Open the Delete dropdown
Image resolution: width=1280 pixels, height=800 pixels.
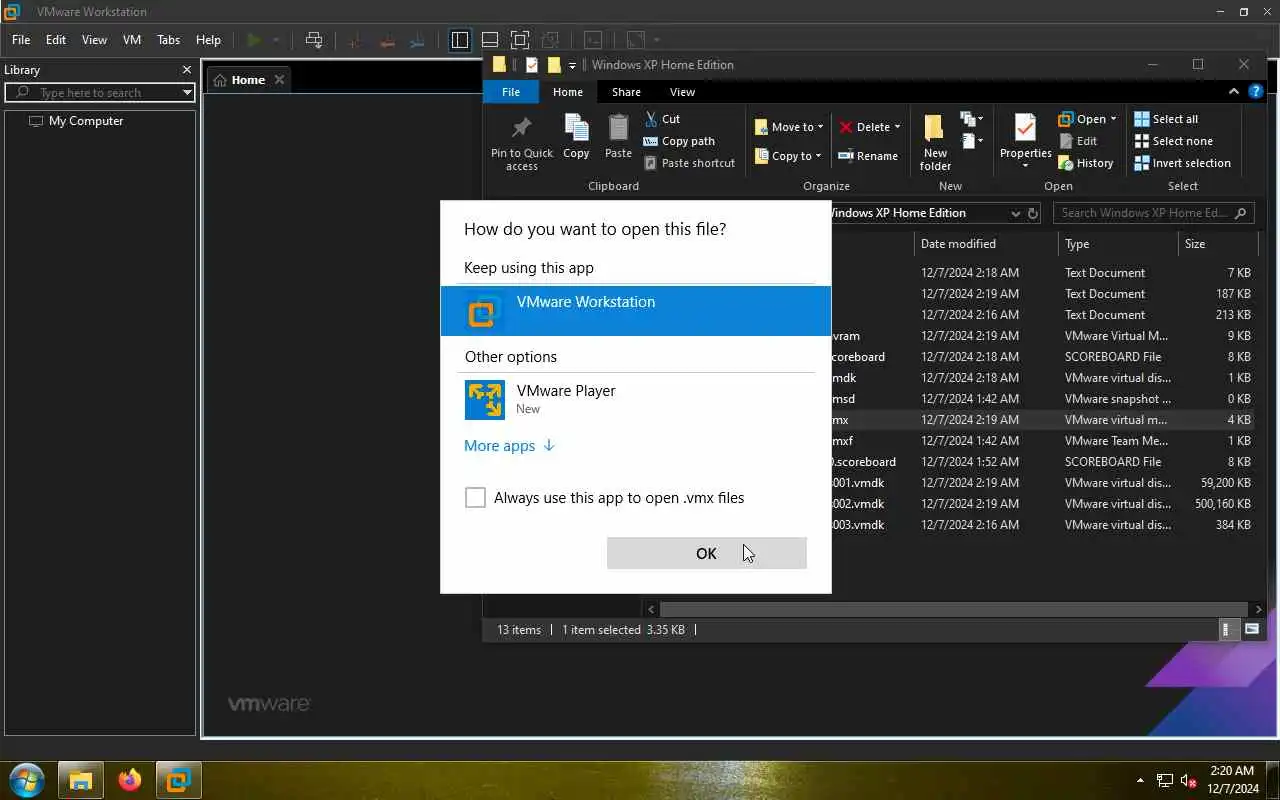click(x=869, y=127)
